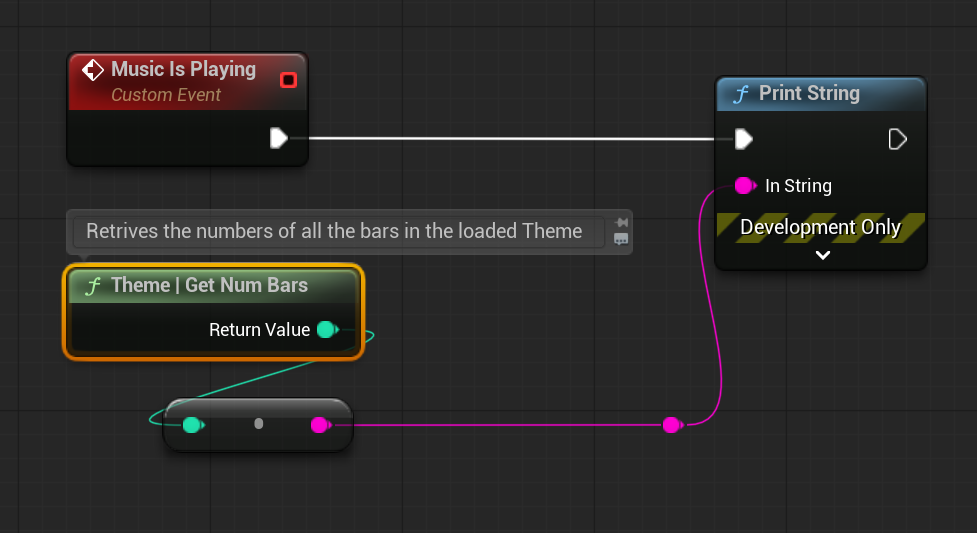Click the magenta In String input pin
This screenshot has height=533, width=977.
[744, 185]
